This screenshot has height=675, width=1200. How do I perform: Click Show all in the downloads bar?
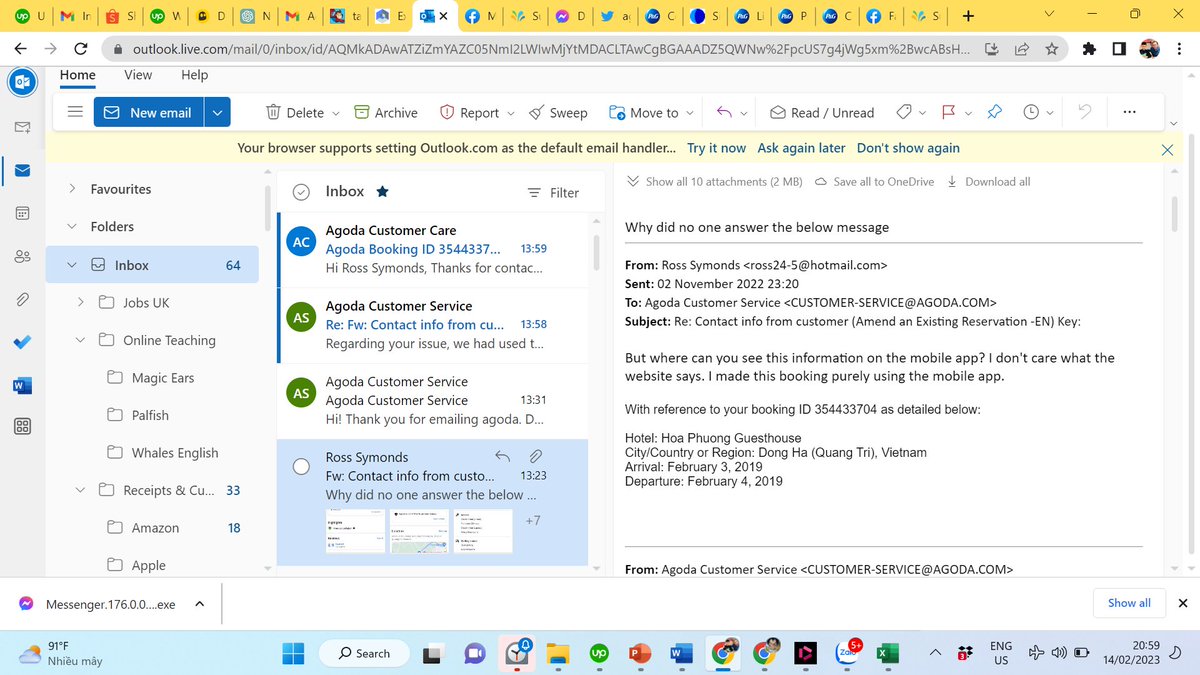pos(1129,603)
